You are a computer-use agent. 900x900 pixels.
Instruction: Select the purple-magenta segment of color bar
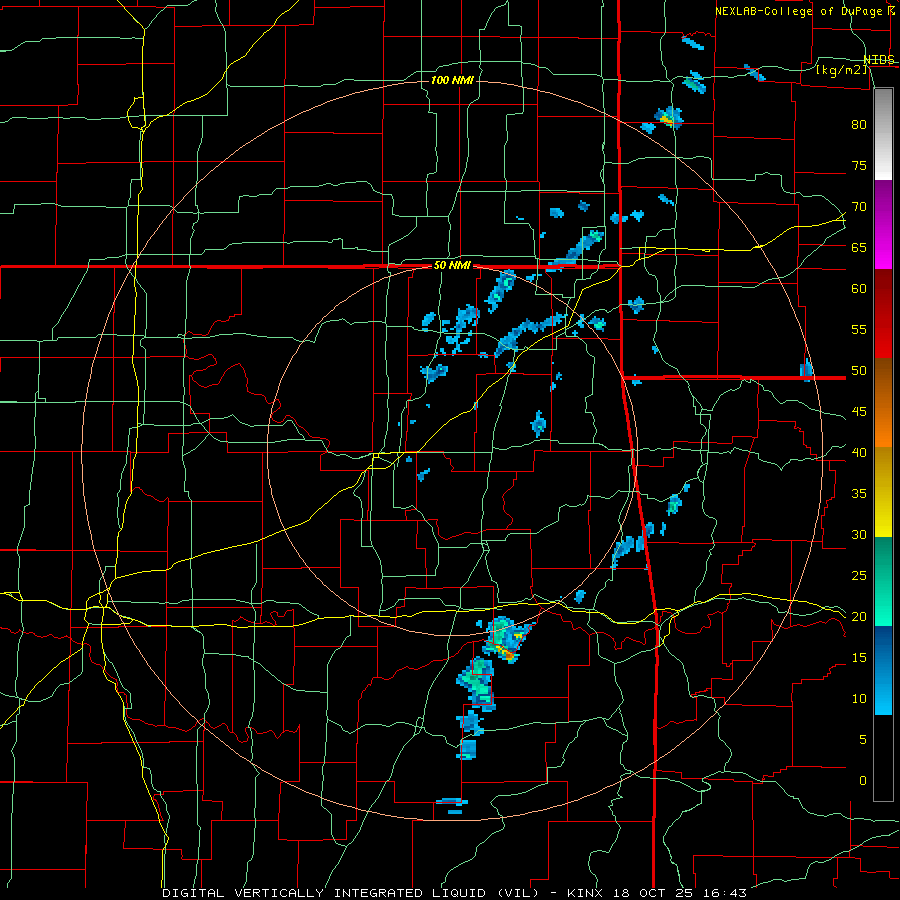883,225
